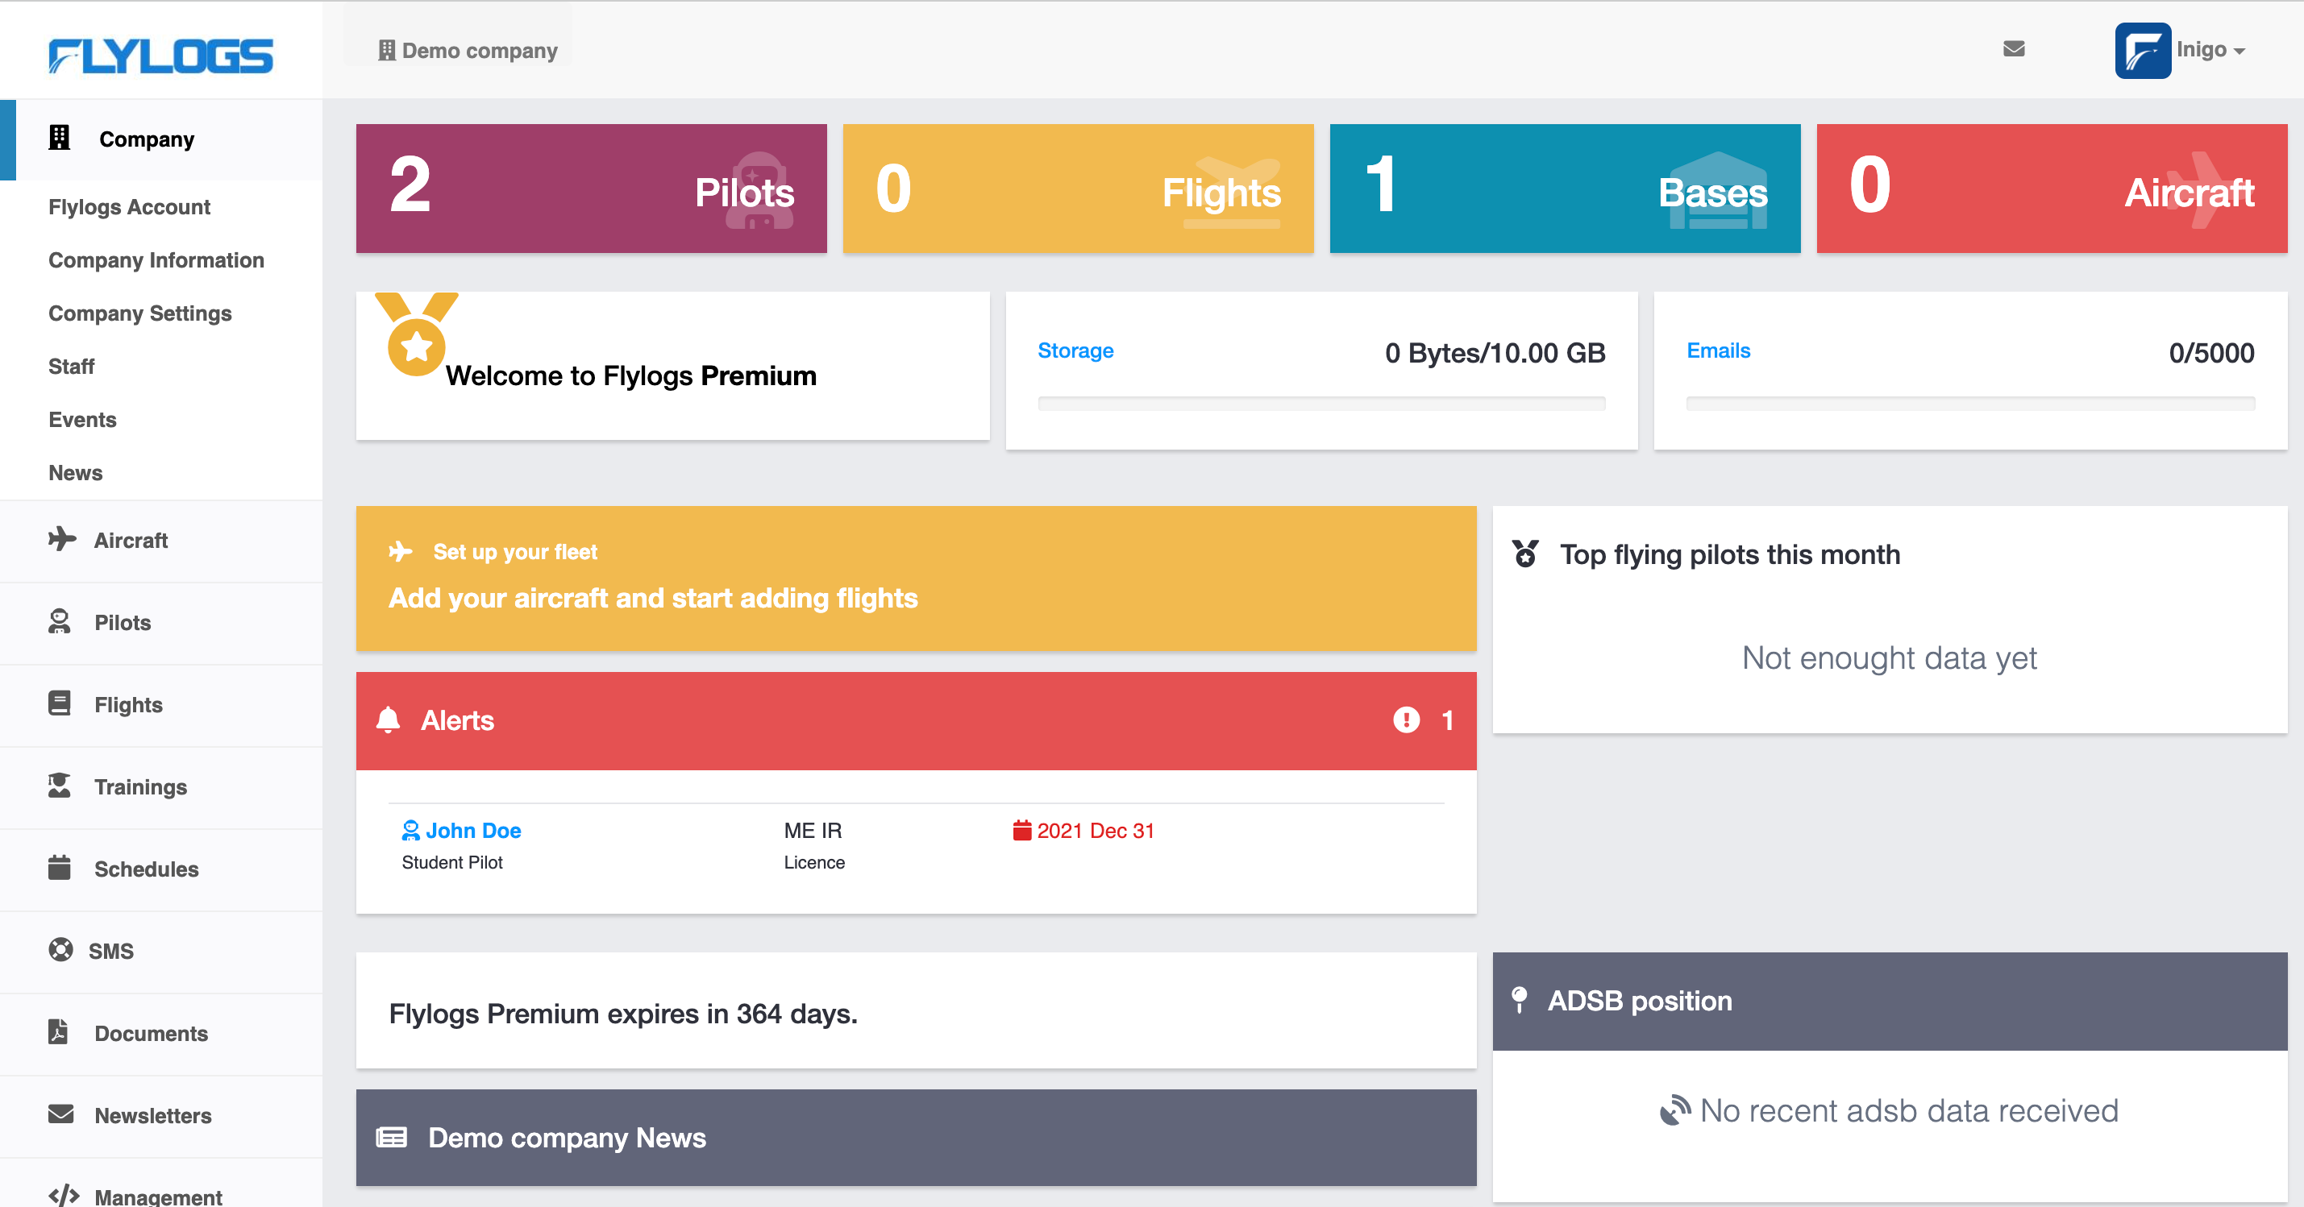Click the PDF file icon beside Documents
The height and width of the screenshot is (1207, 2304).
(x=59, y=1032)
